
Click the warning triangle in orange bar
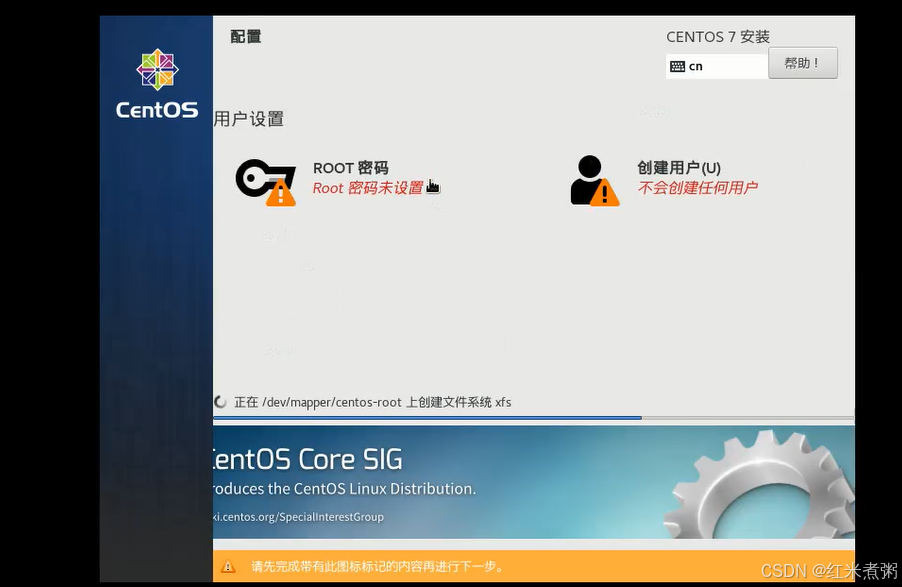click(x=228, y=567)
